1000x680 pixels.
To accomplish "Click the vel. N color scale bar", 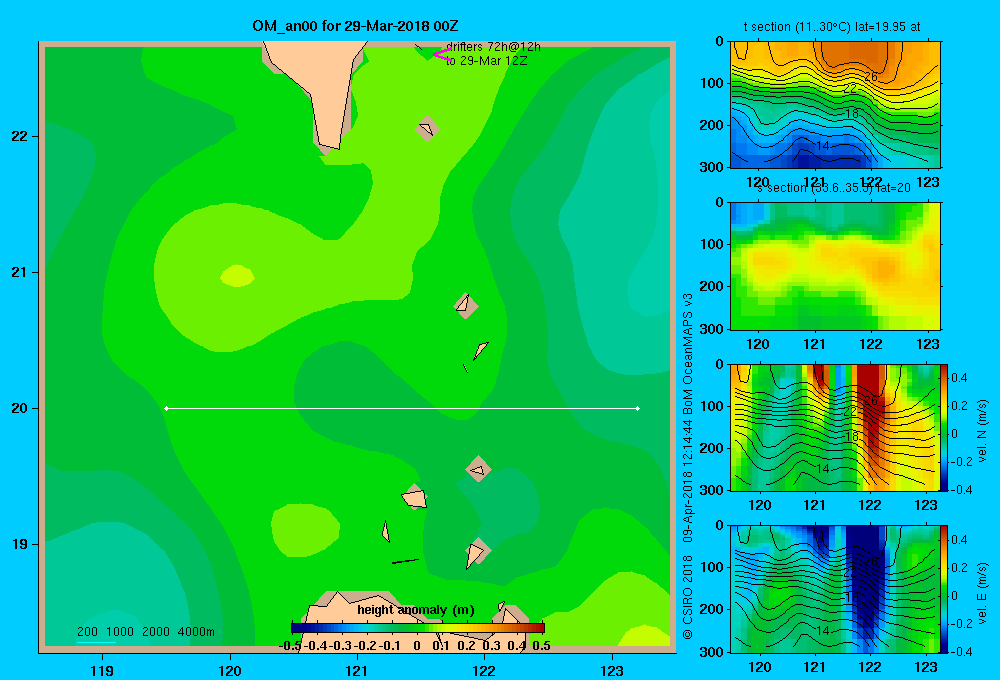I will pos(945,427).
